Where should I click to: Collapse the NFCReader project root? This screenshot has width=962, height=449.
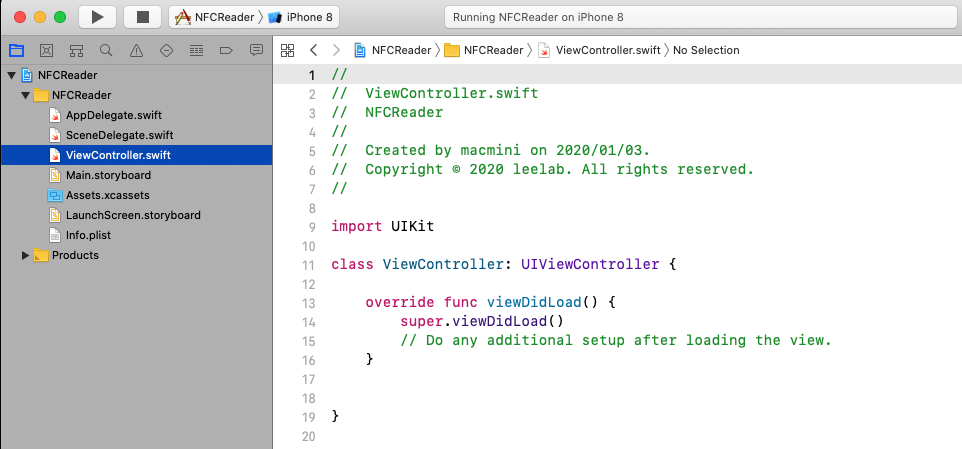coord(11,75)
